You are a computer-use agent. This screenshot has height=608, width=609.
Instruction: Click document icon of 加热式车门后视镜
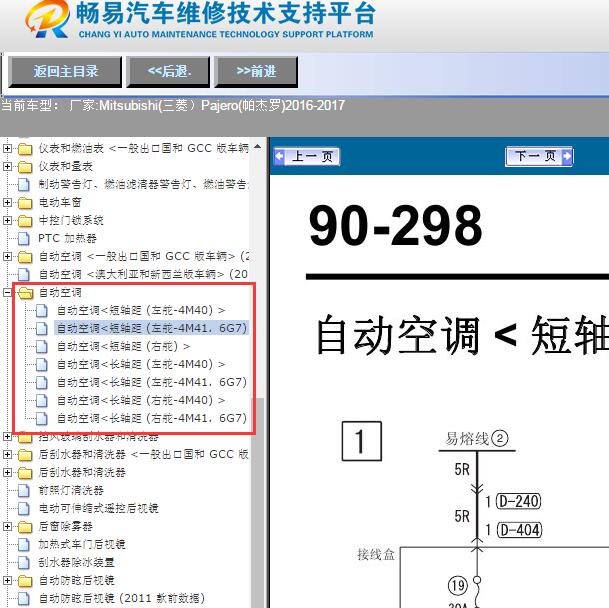[24, 545]
